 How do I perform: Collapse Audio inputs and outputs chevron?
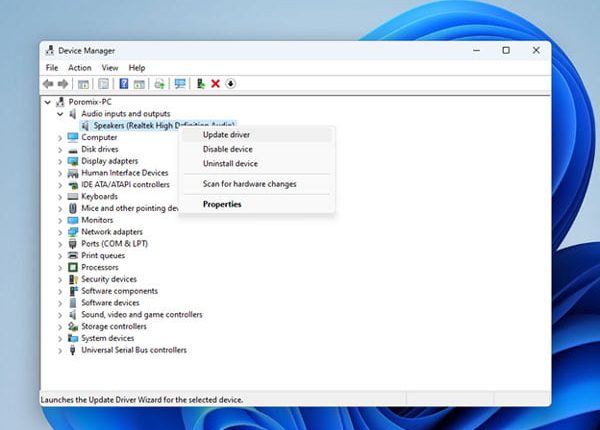coord(60,114)
